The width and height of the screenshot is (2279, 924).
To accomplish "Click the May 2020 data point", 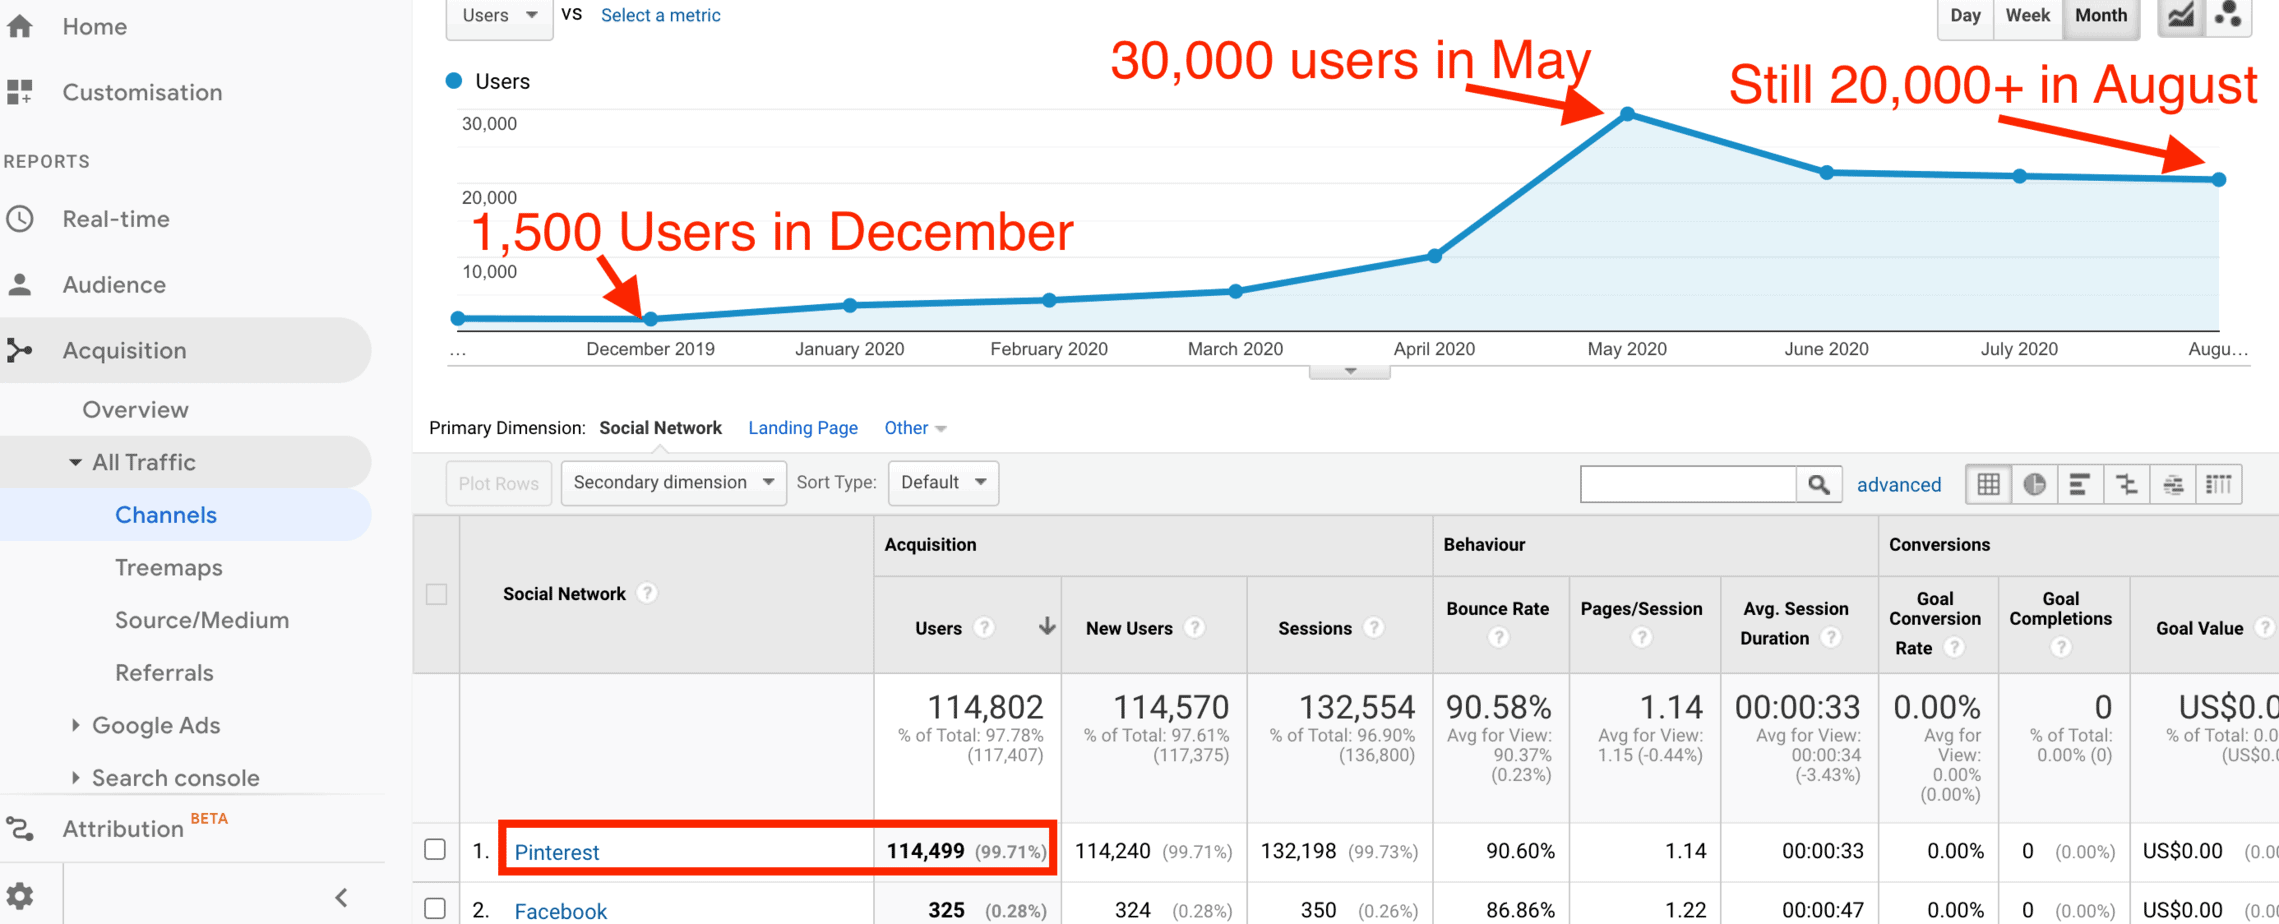I will tap(1628, 114).
